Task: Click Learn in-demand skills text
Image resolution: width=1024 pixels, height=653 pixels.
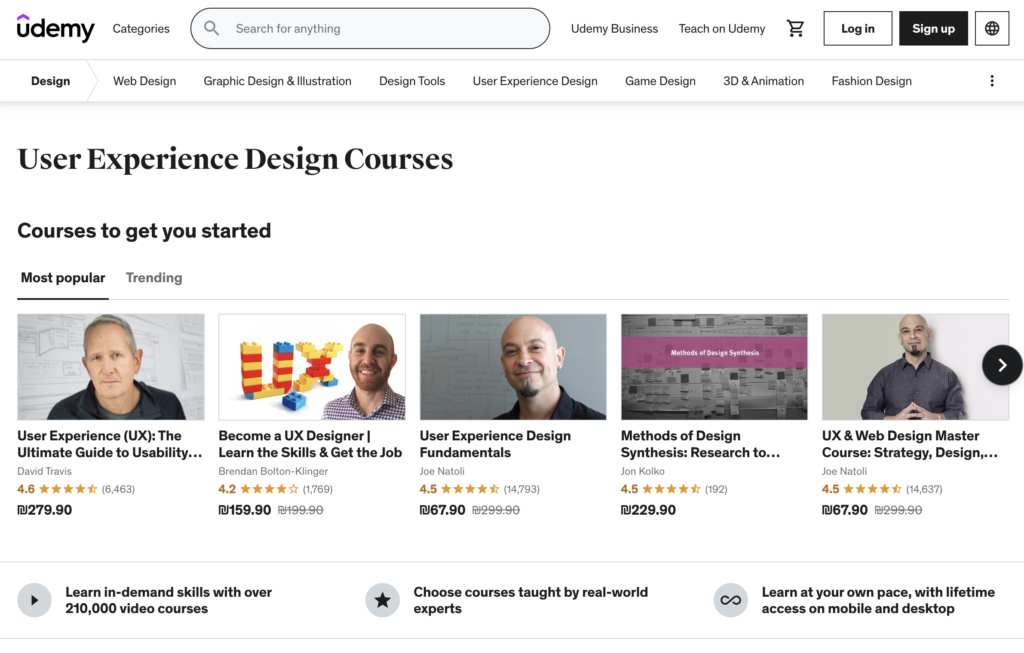Action: click(168, 600)
